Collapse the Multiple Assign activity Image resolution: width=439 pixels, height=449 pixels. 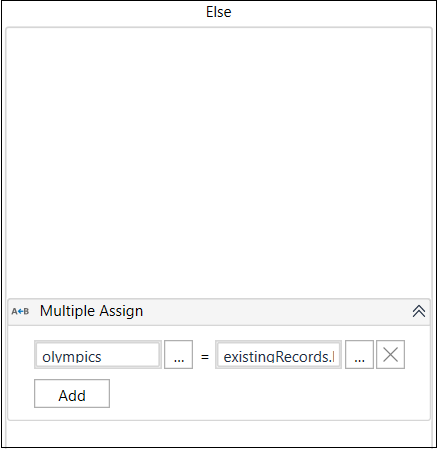point(419,311)
